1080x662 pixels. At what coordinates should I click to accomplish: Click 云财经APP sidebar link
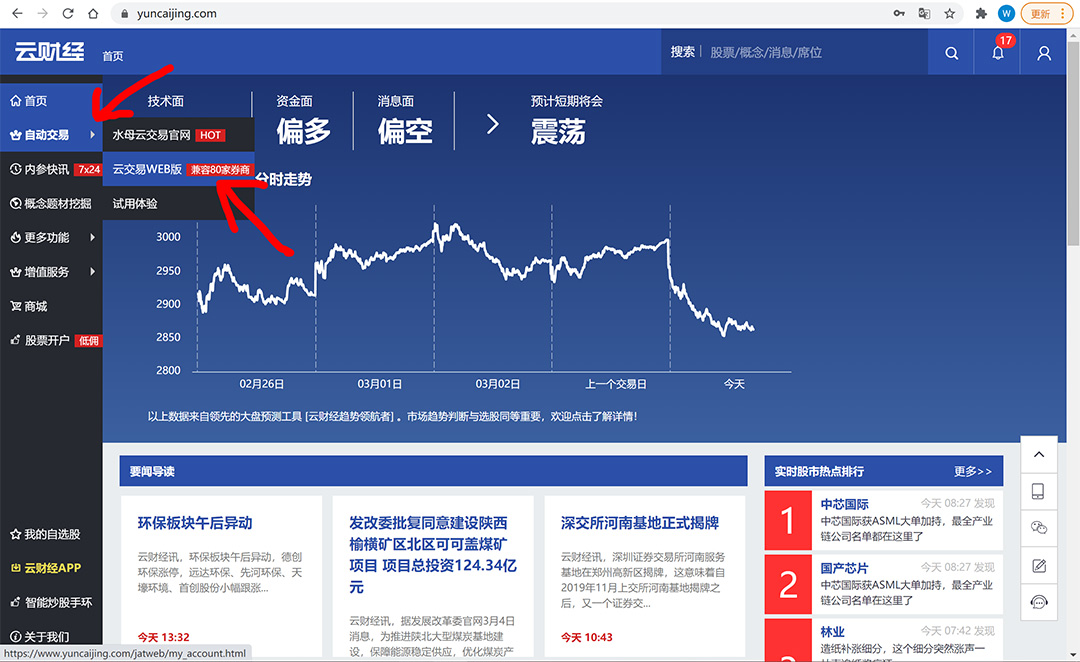(x=51, y=568)
